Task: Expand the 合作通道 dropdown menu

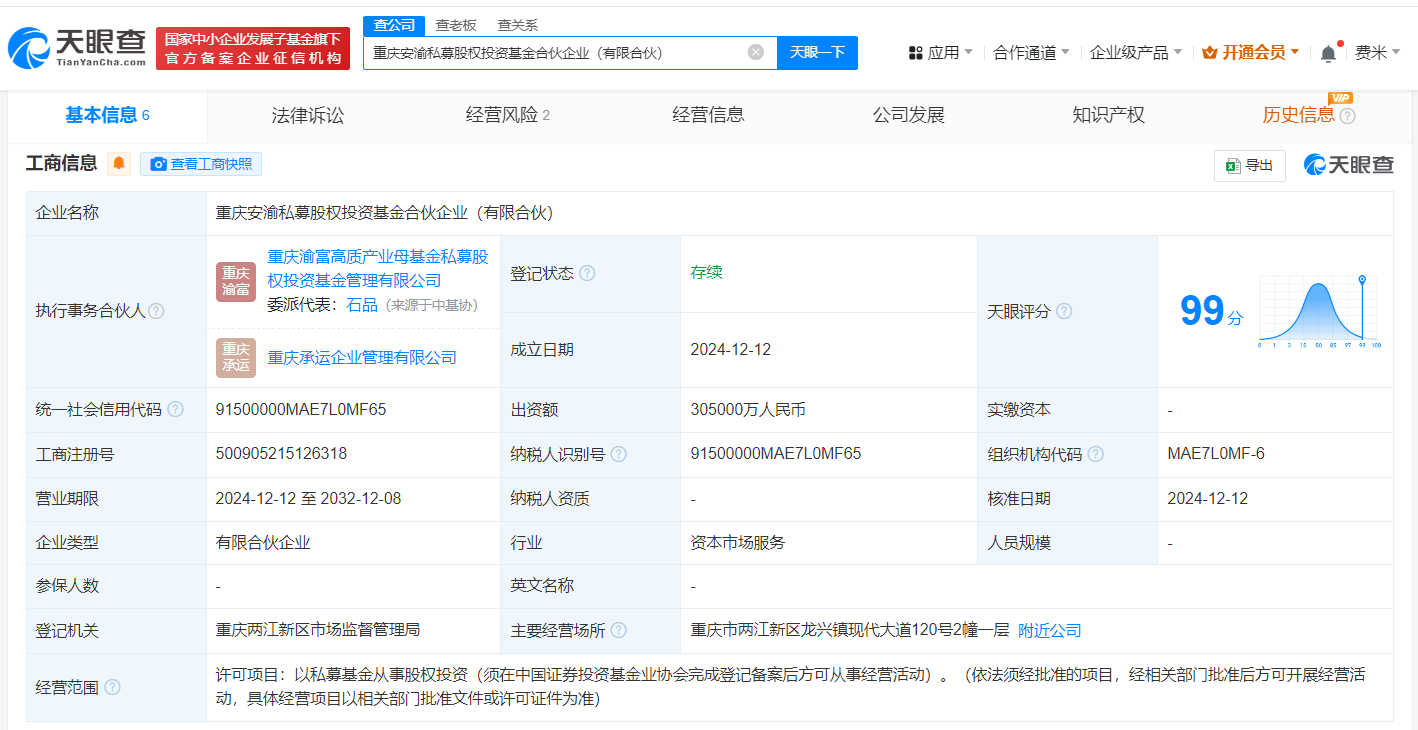Action: (x=1030, y=52)
